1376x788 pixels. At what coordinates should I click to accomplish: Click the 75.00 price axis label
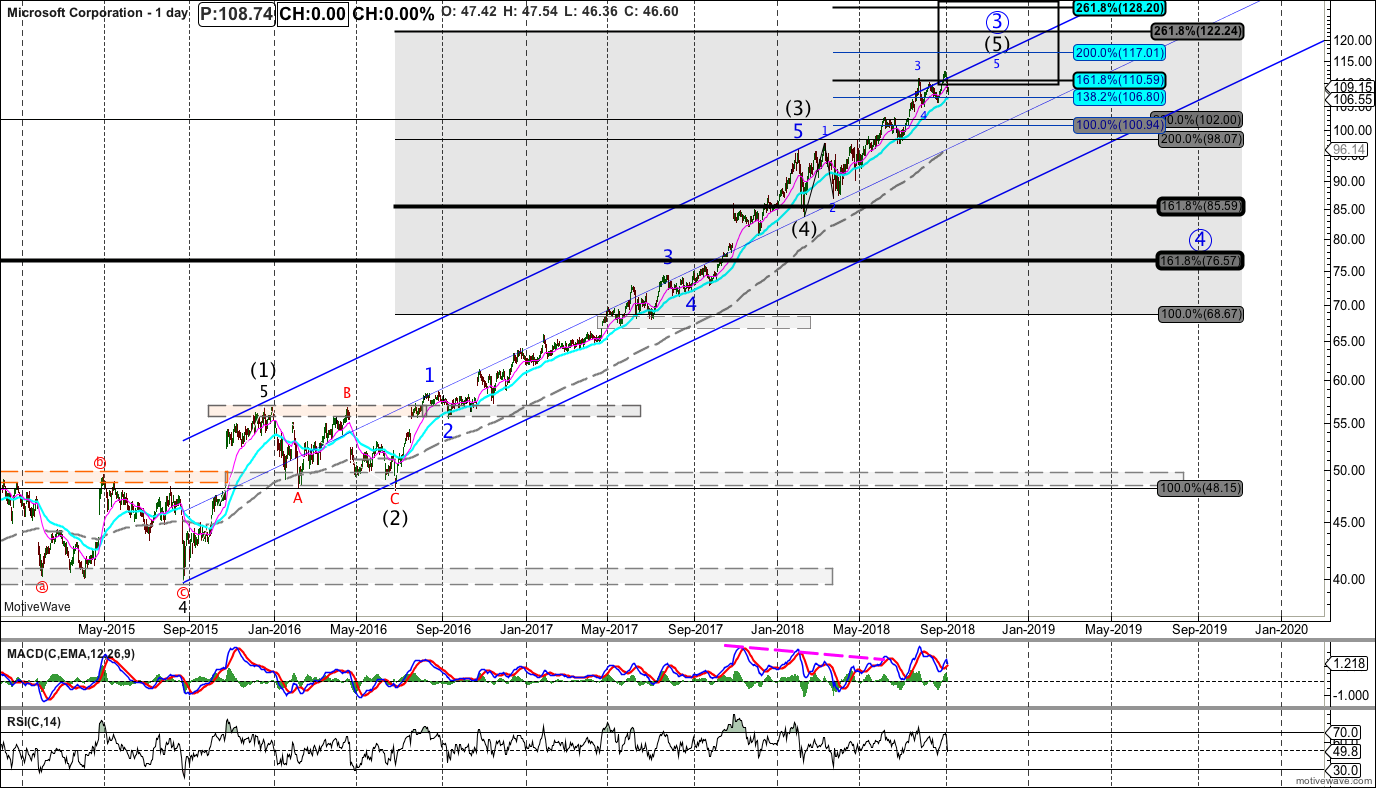(1350, 271)
